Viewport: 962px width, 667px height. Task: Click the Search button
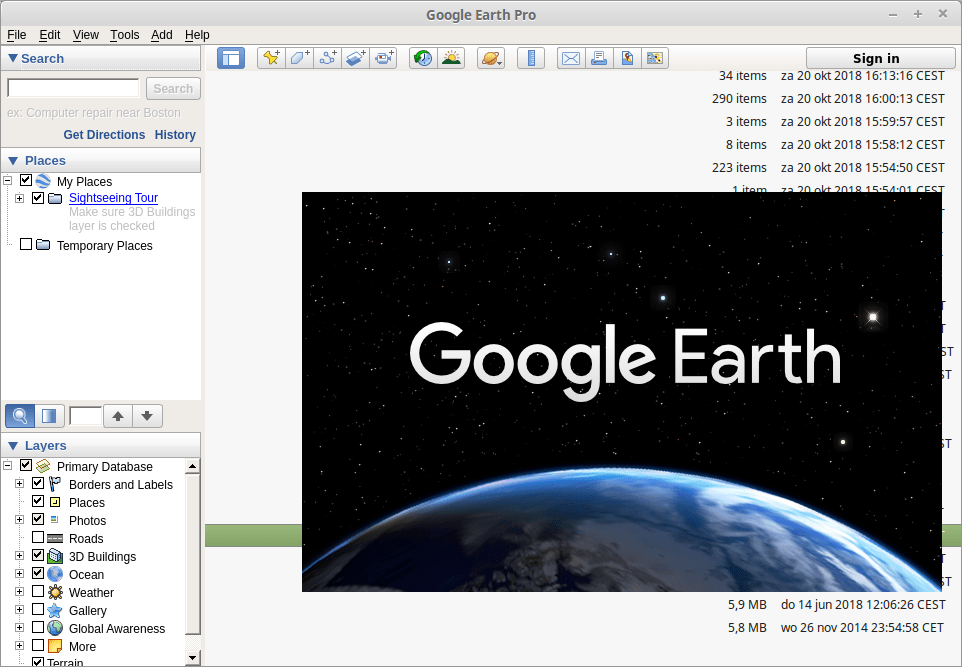173,88
